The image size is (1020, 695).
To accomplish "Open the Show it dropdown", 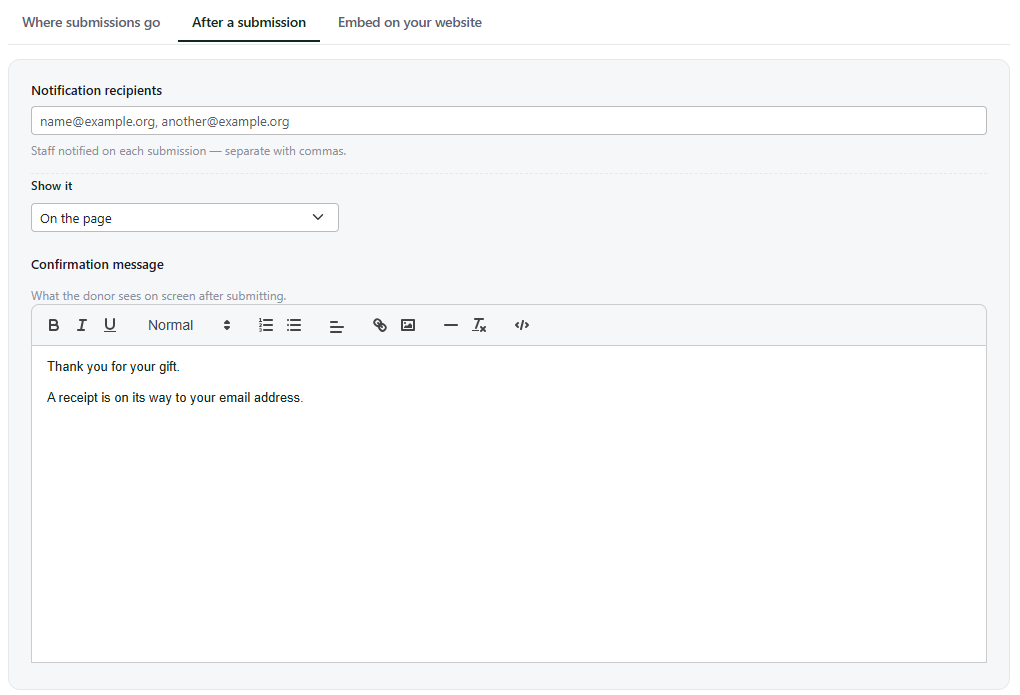I will [x=185, y=218].
